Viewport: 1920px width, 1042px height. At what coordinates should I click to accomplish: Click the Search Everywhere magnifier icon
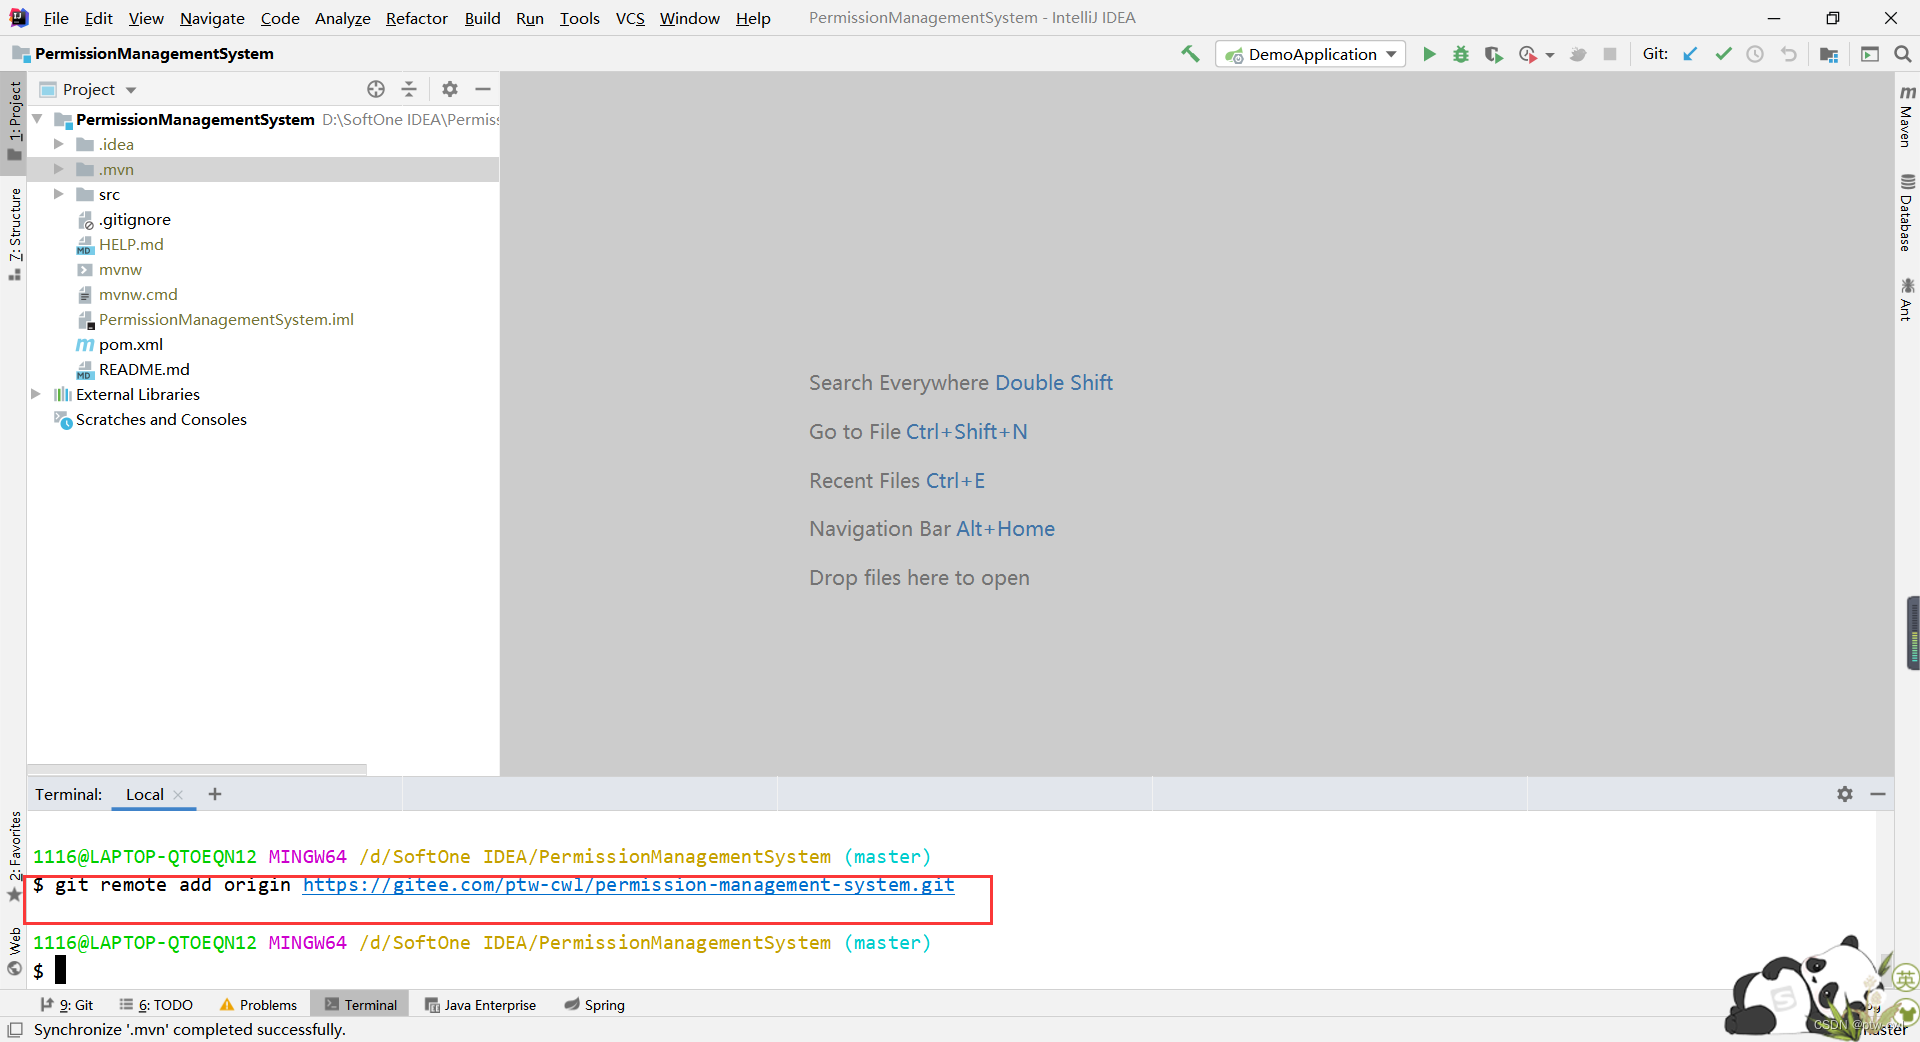1902,54
